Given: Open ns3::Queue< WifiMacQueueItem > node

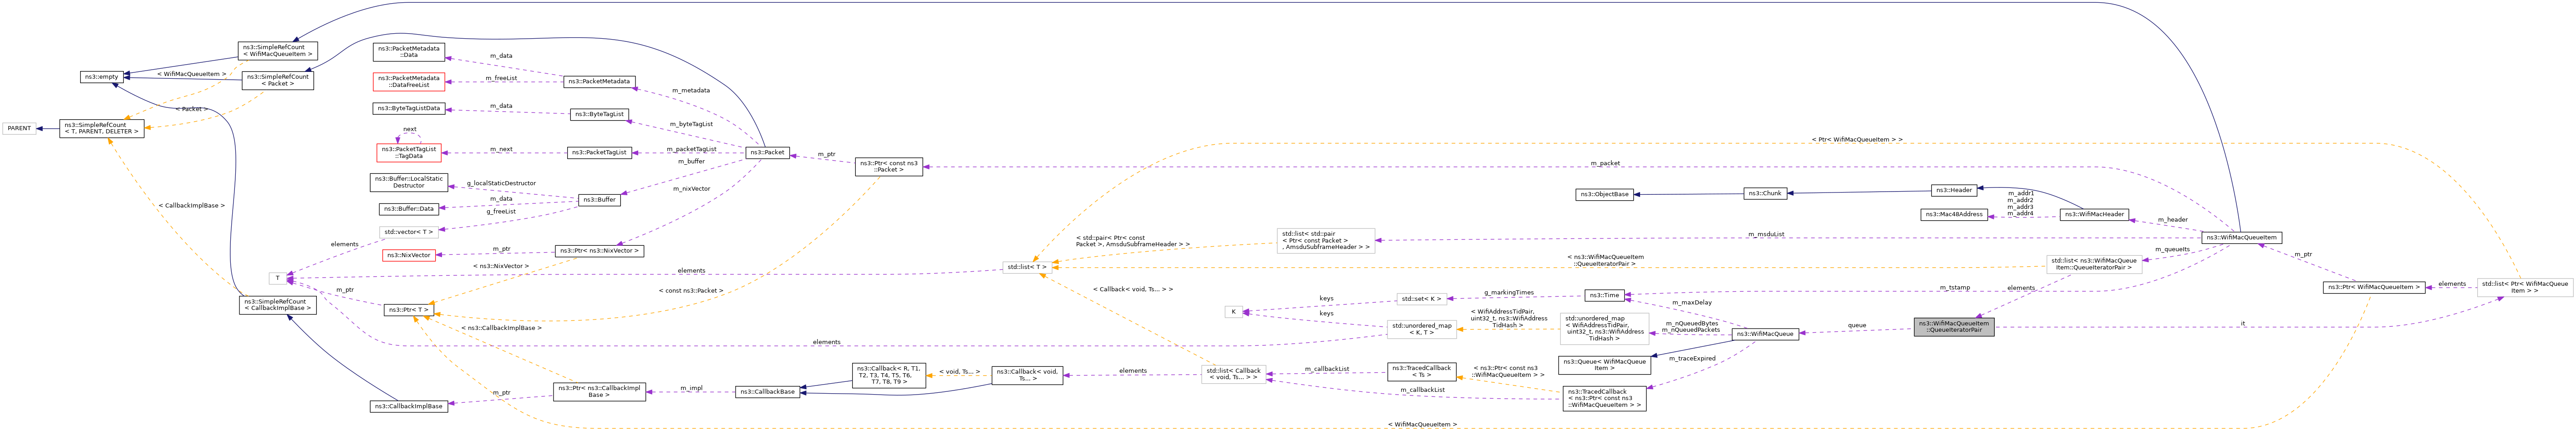Looking at the screenshot, I should (x=1604, y=365).
